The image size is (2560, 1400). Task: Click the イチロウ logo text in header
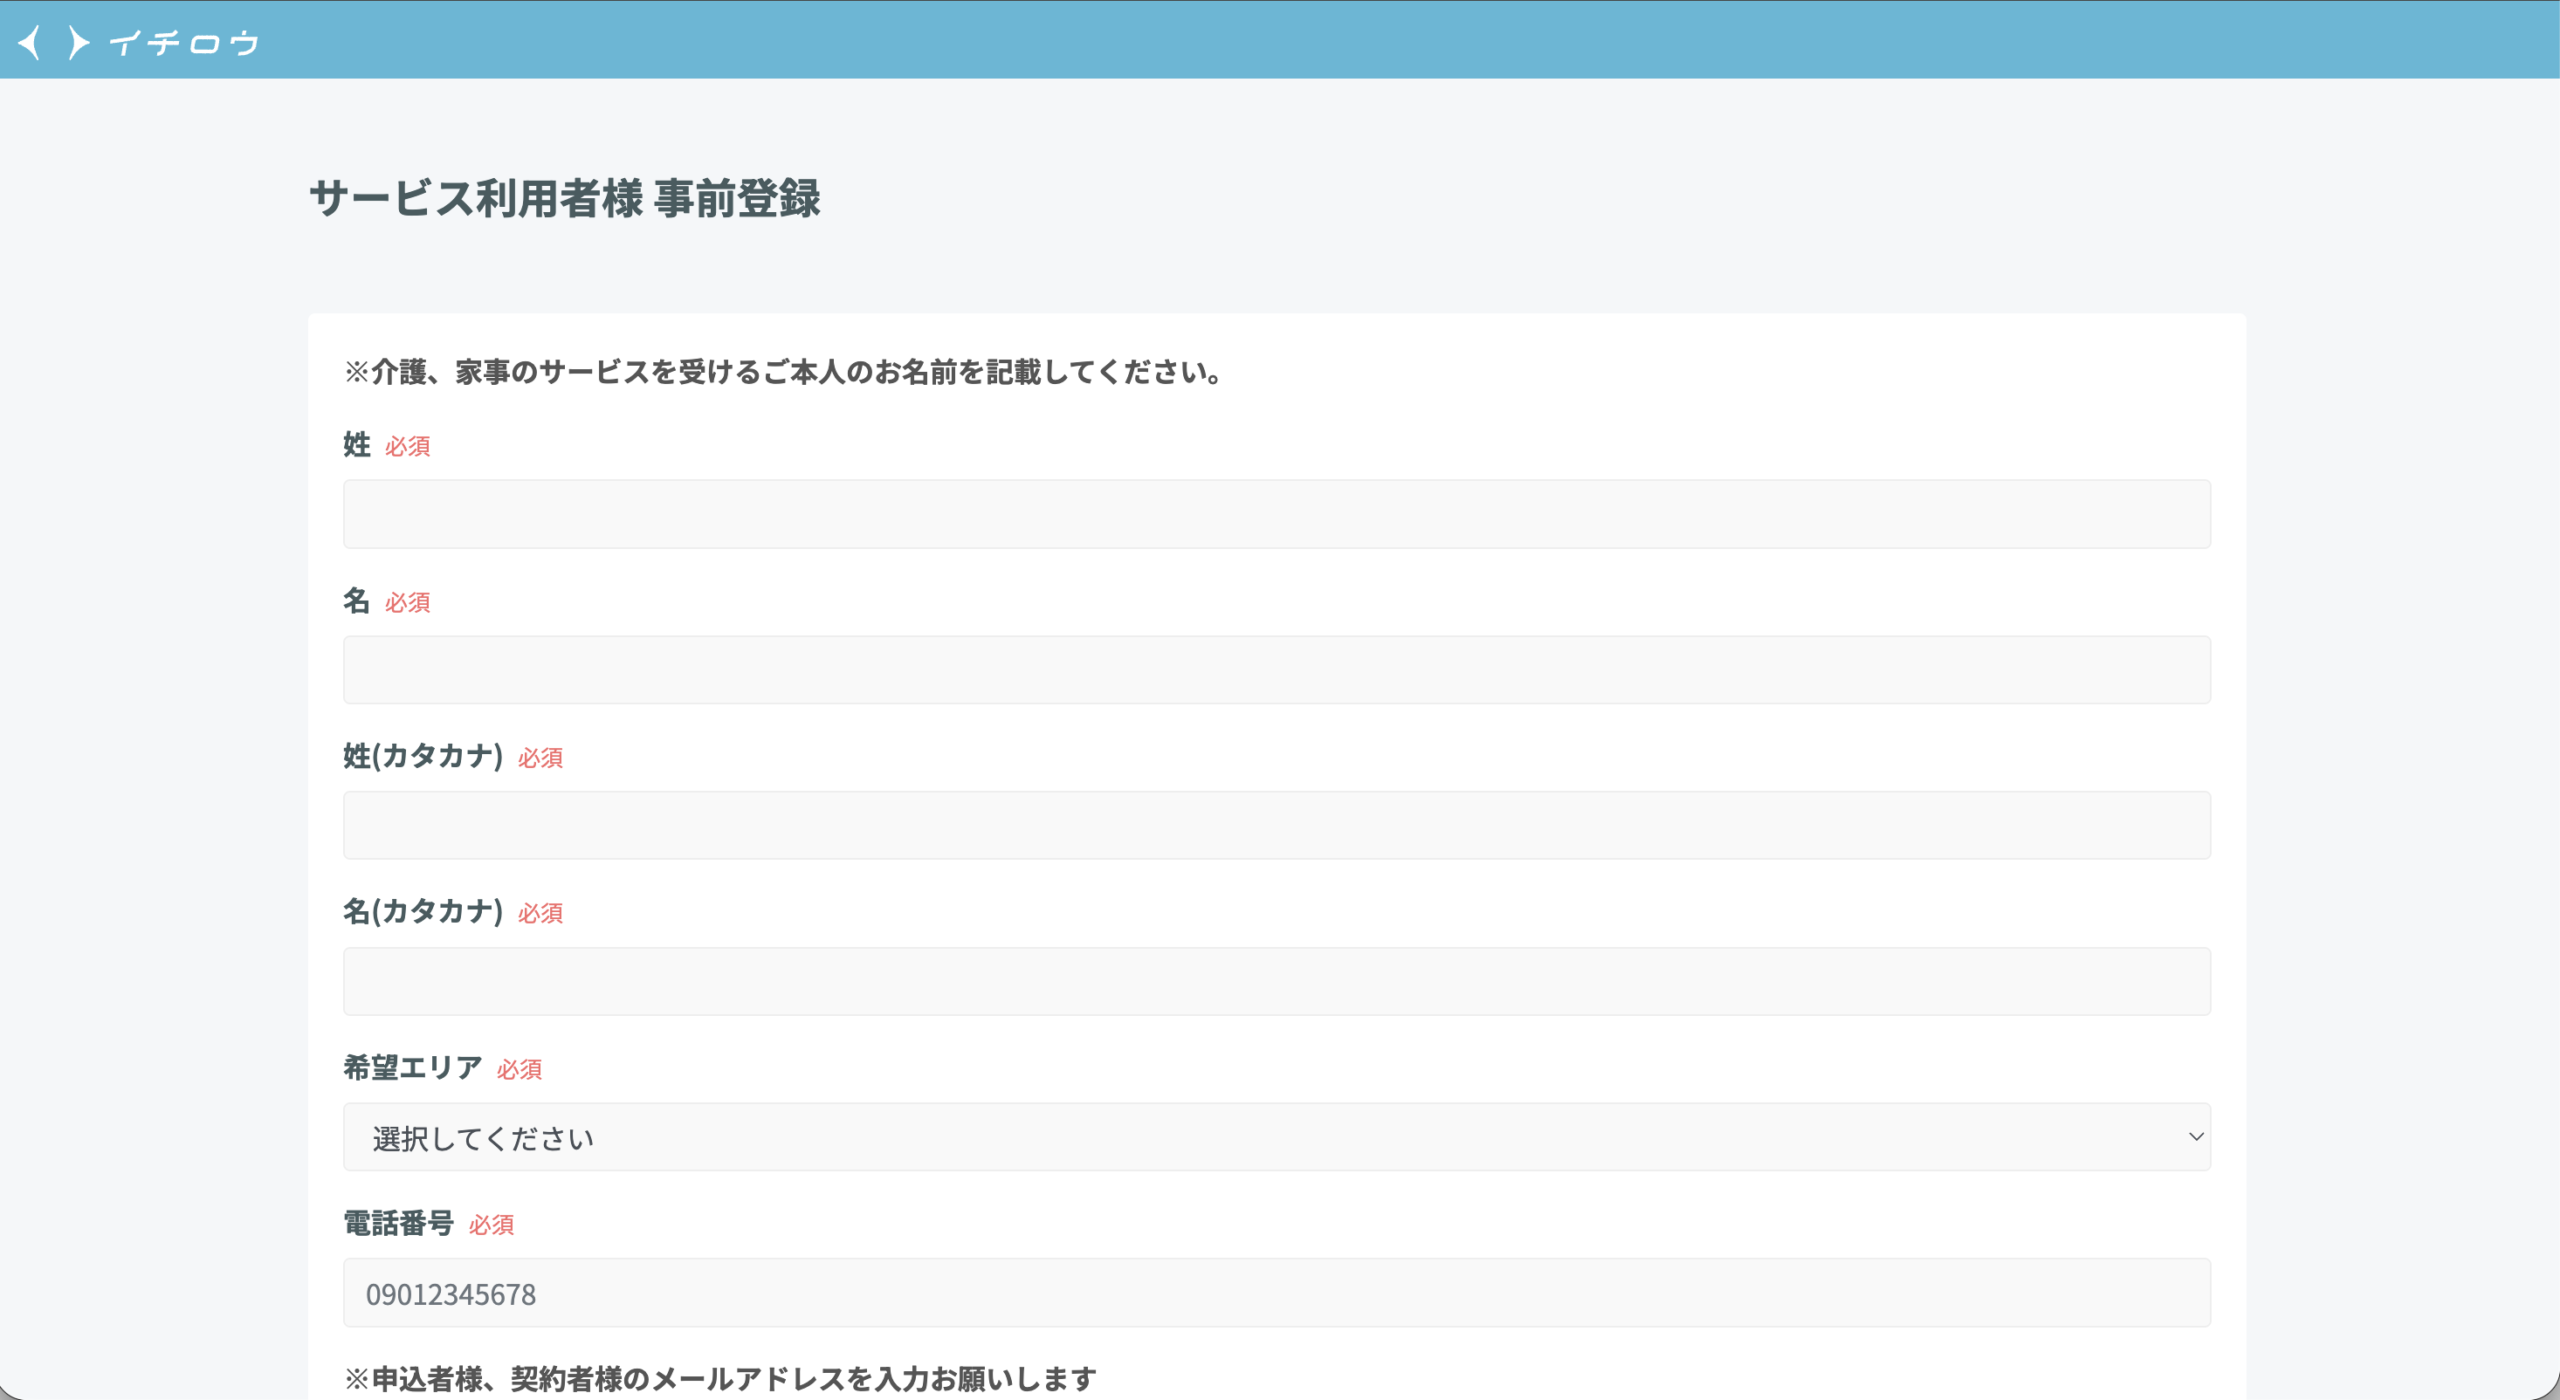pyautogui.click(x=184, y=43)
